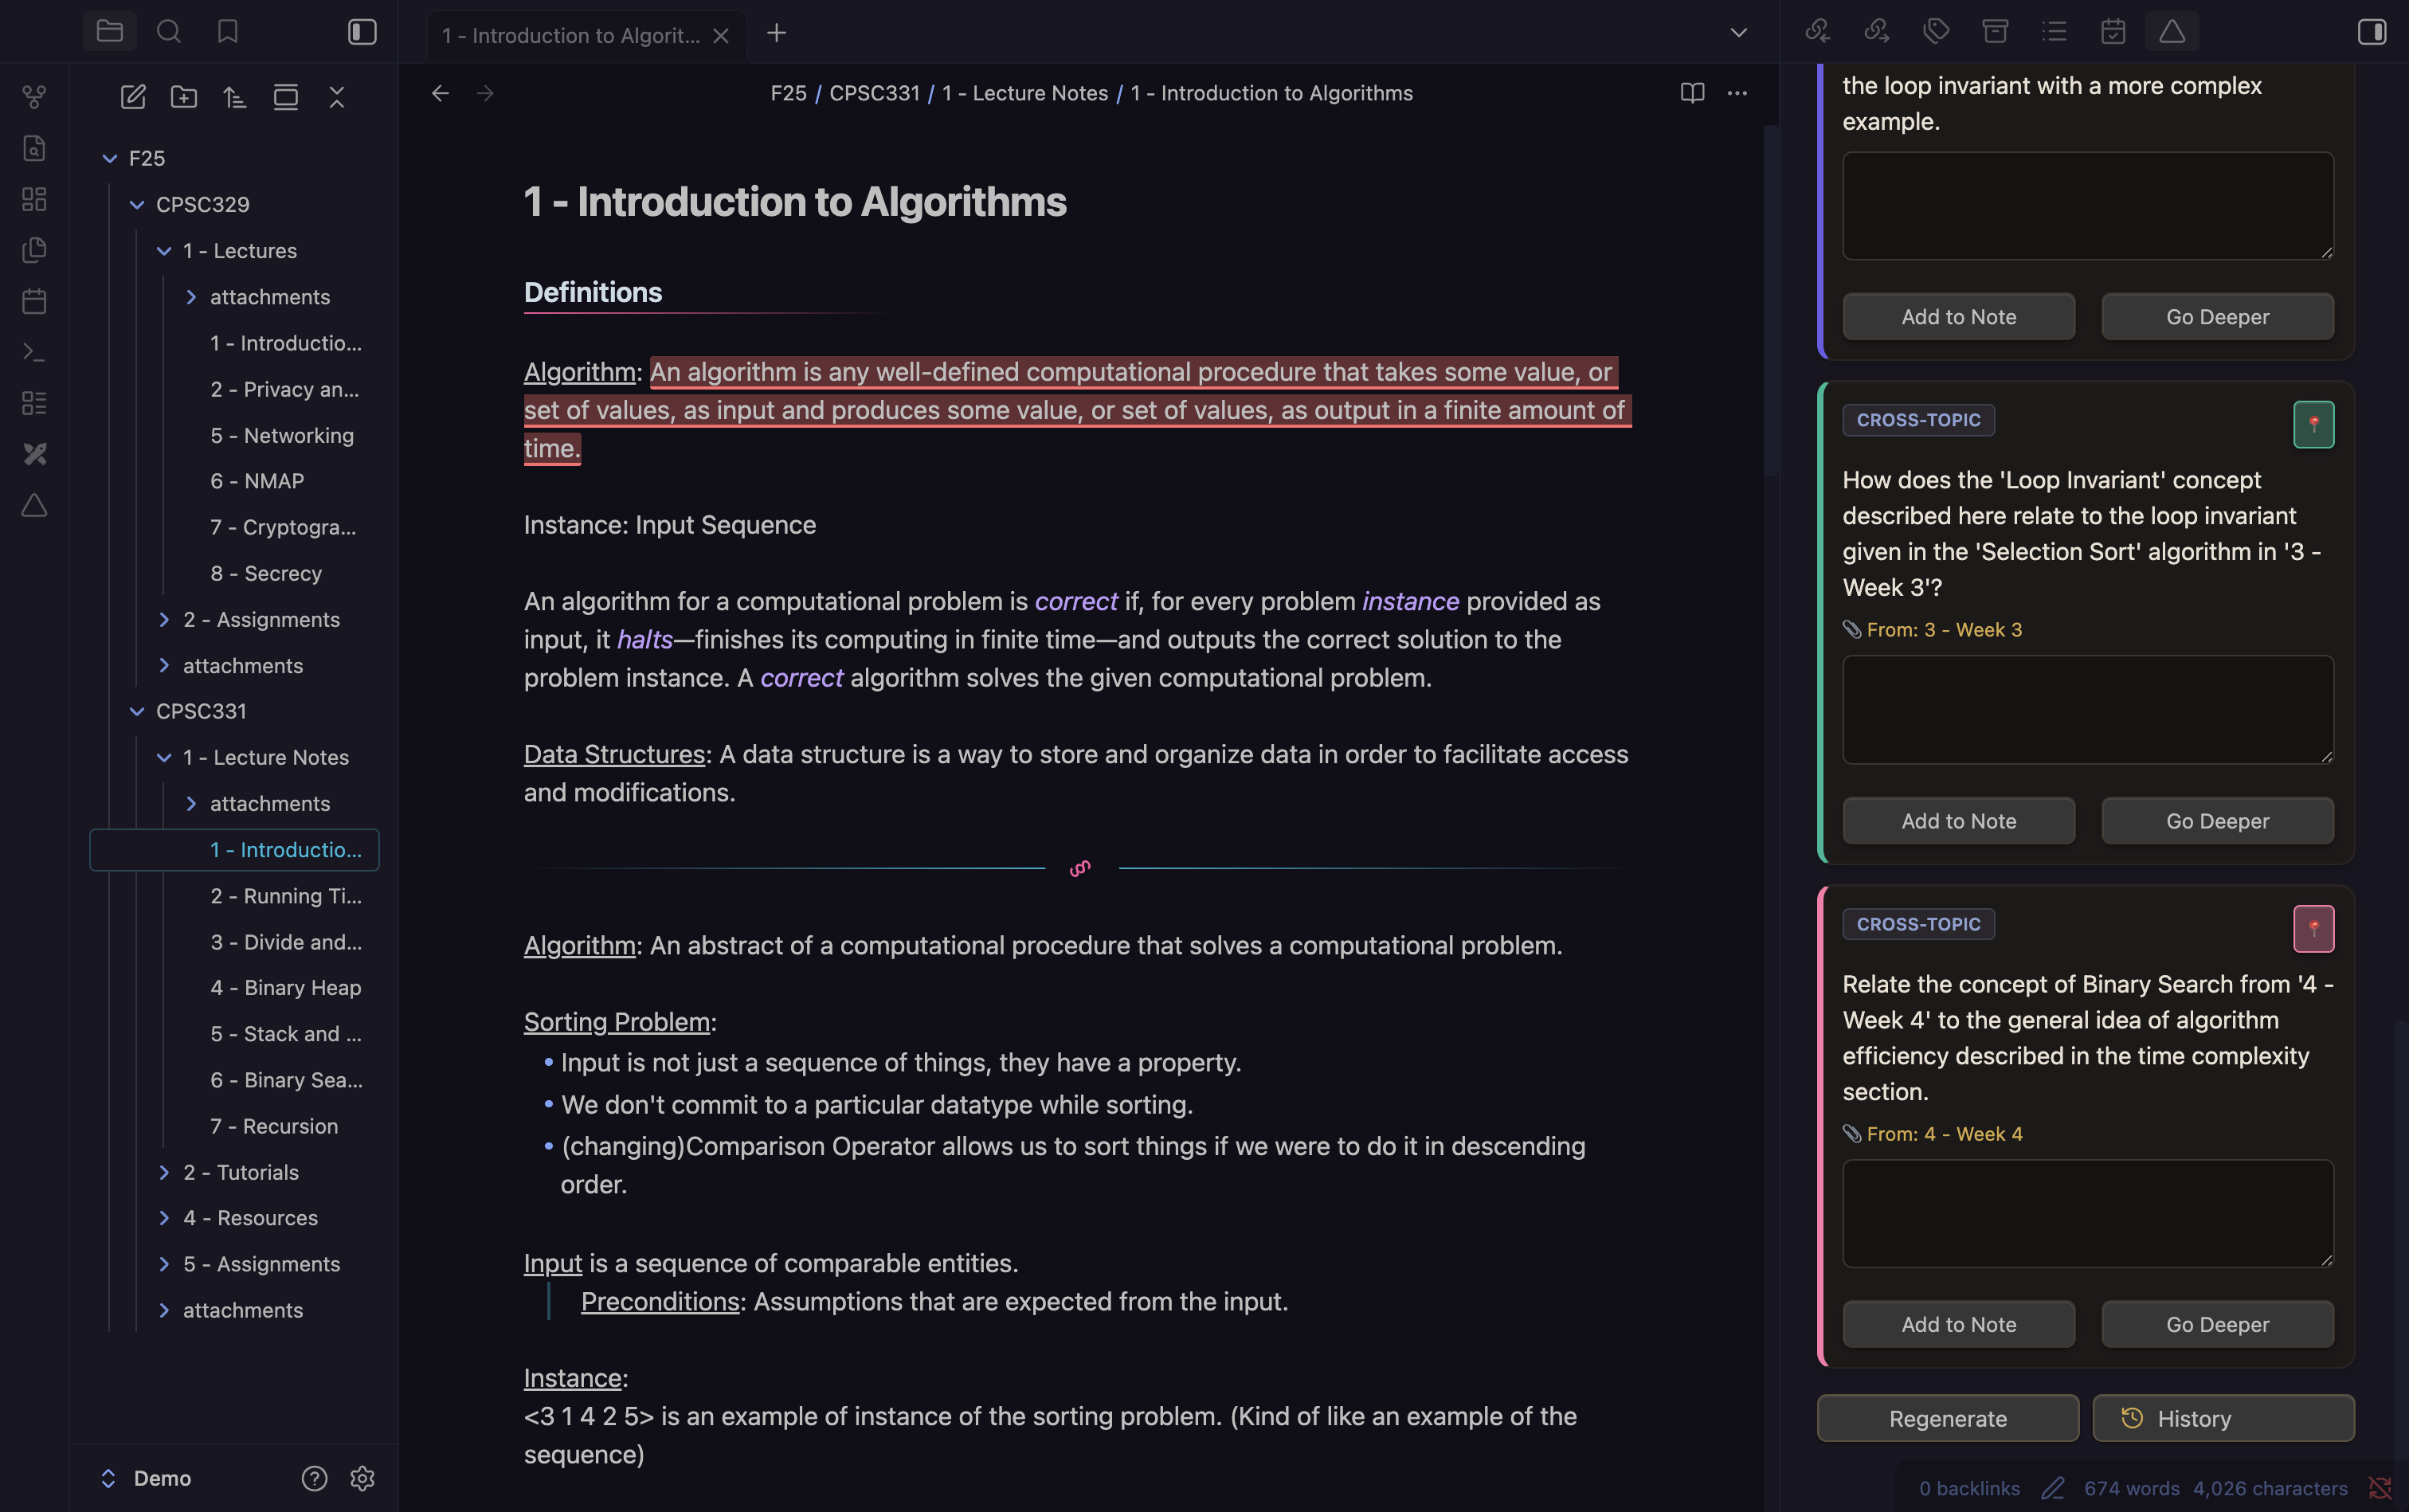
Task: Change the file sort order
Action: (235, 97)
